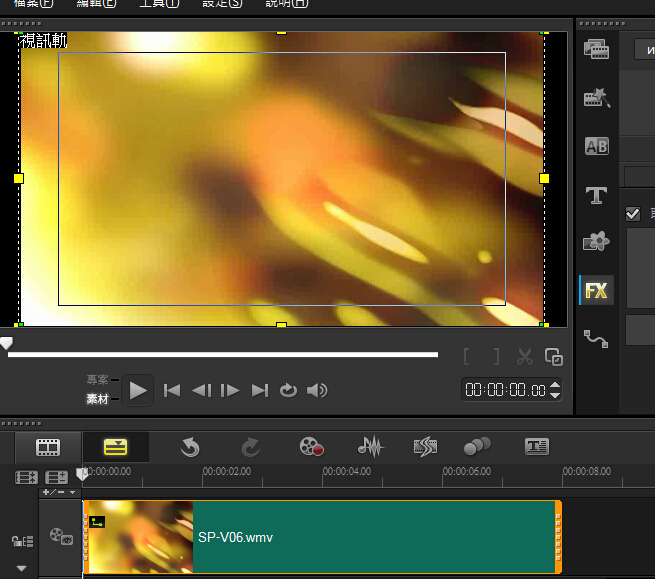Expand the track list arrow below ripple editing
The width and height of the screenshot is (655, 579).
coord(21,568)
